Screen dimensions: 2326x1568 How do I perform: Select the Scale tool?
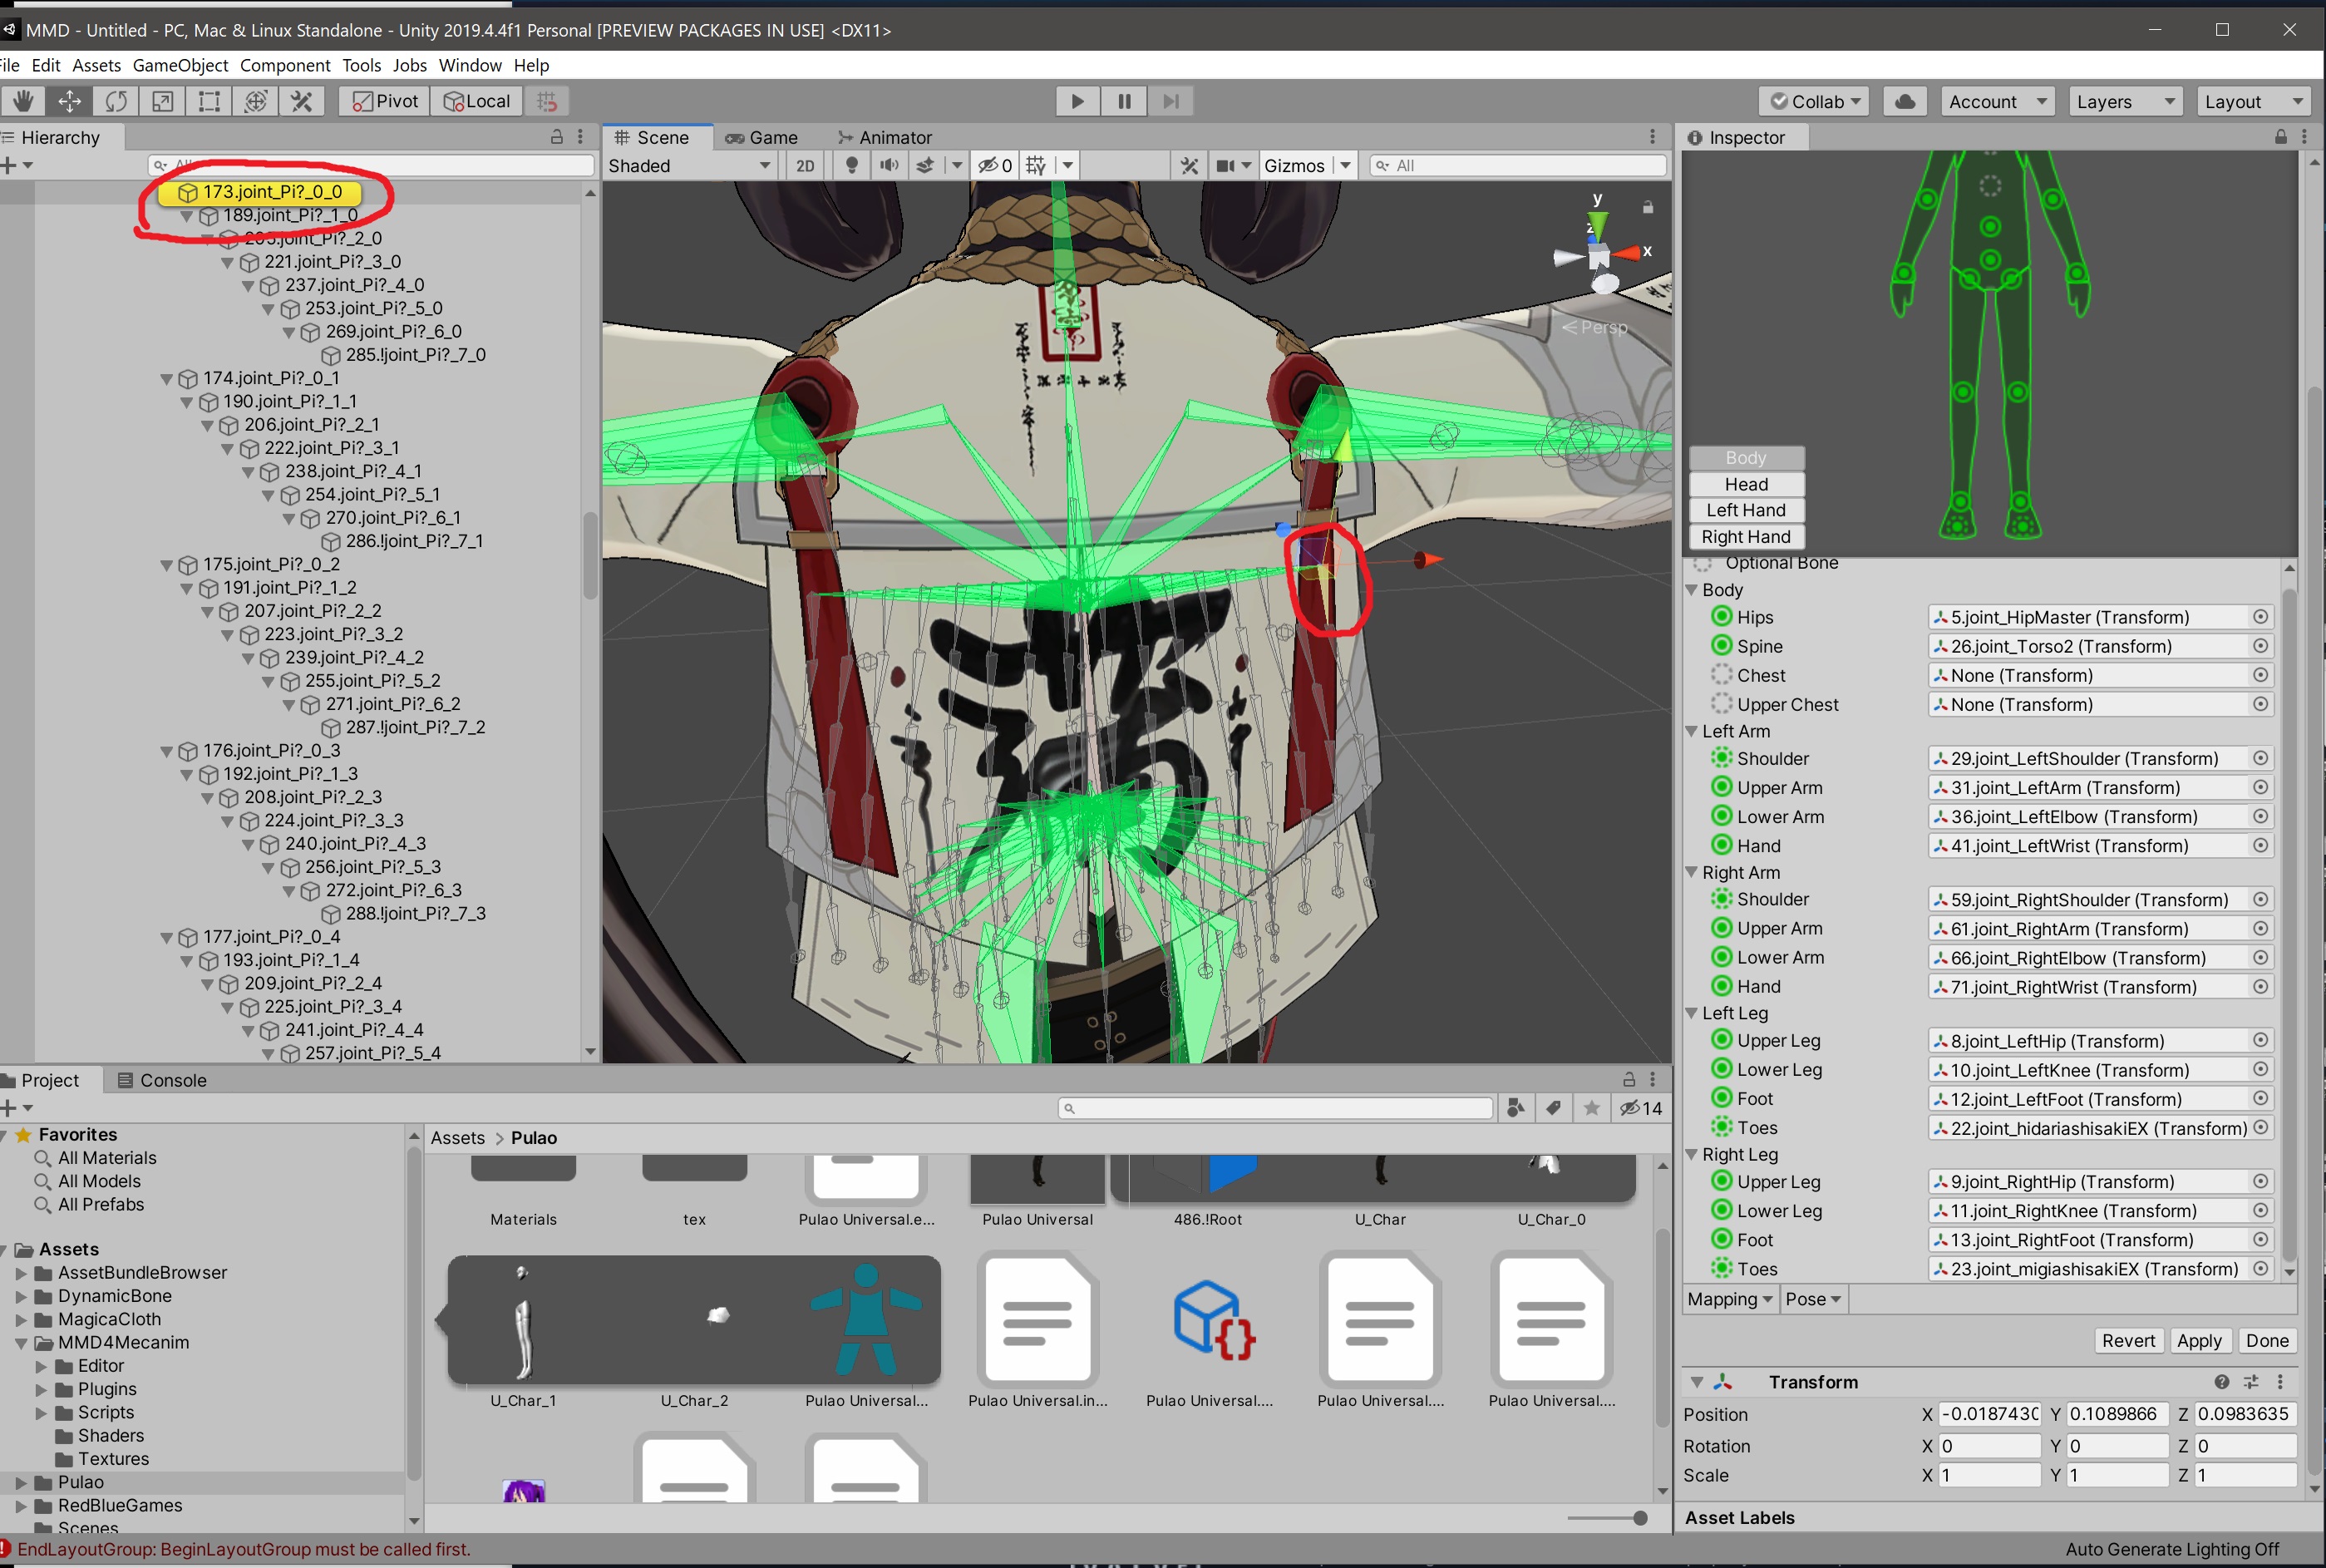coord(162,101)
